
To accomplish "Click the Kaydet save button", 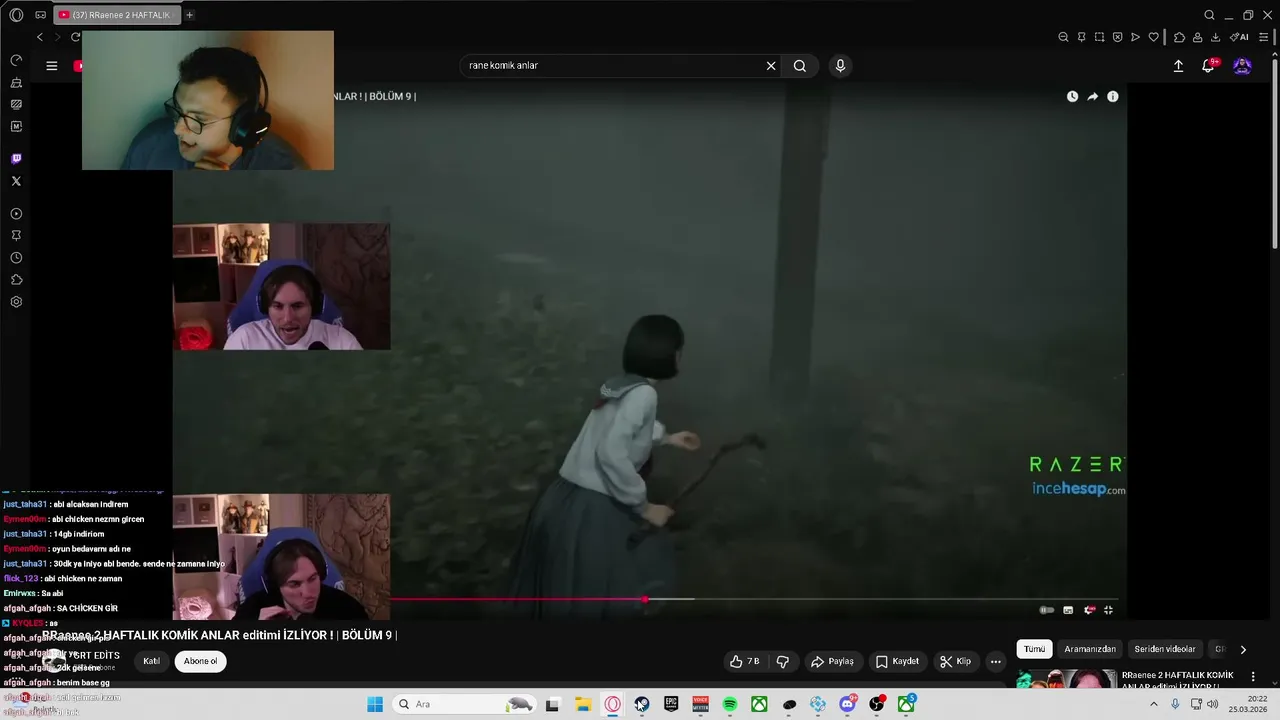I will (x=897, y=661).
